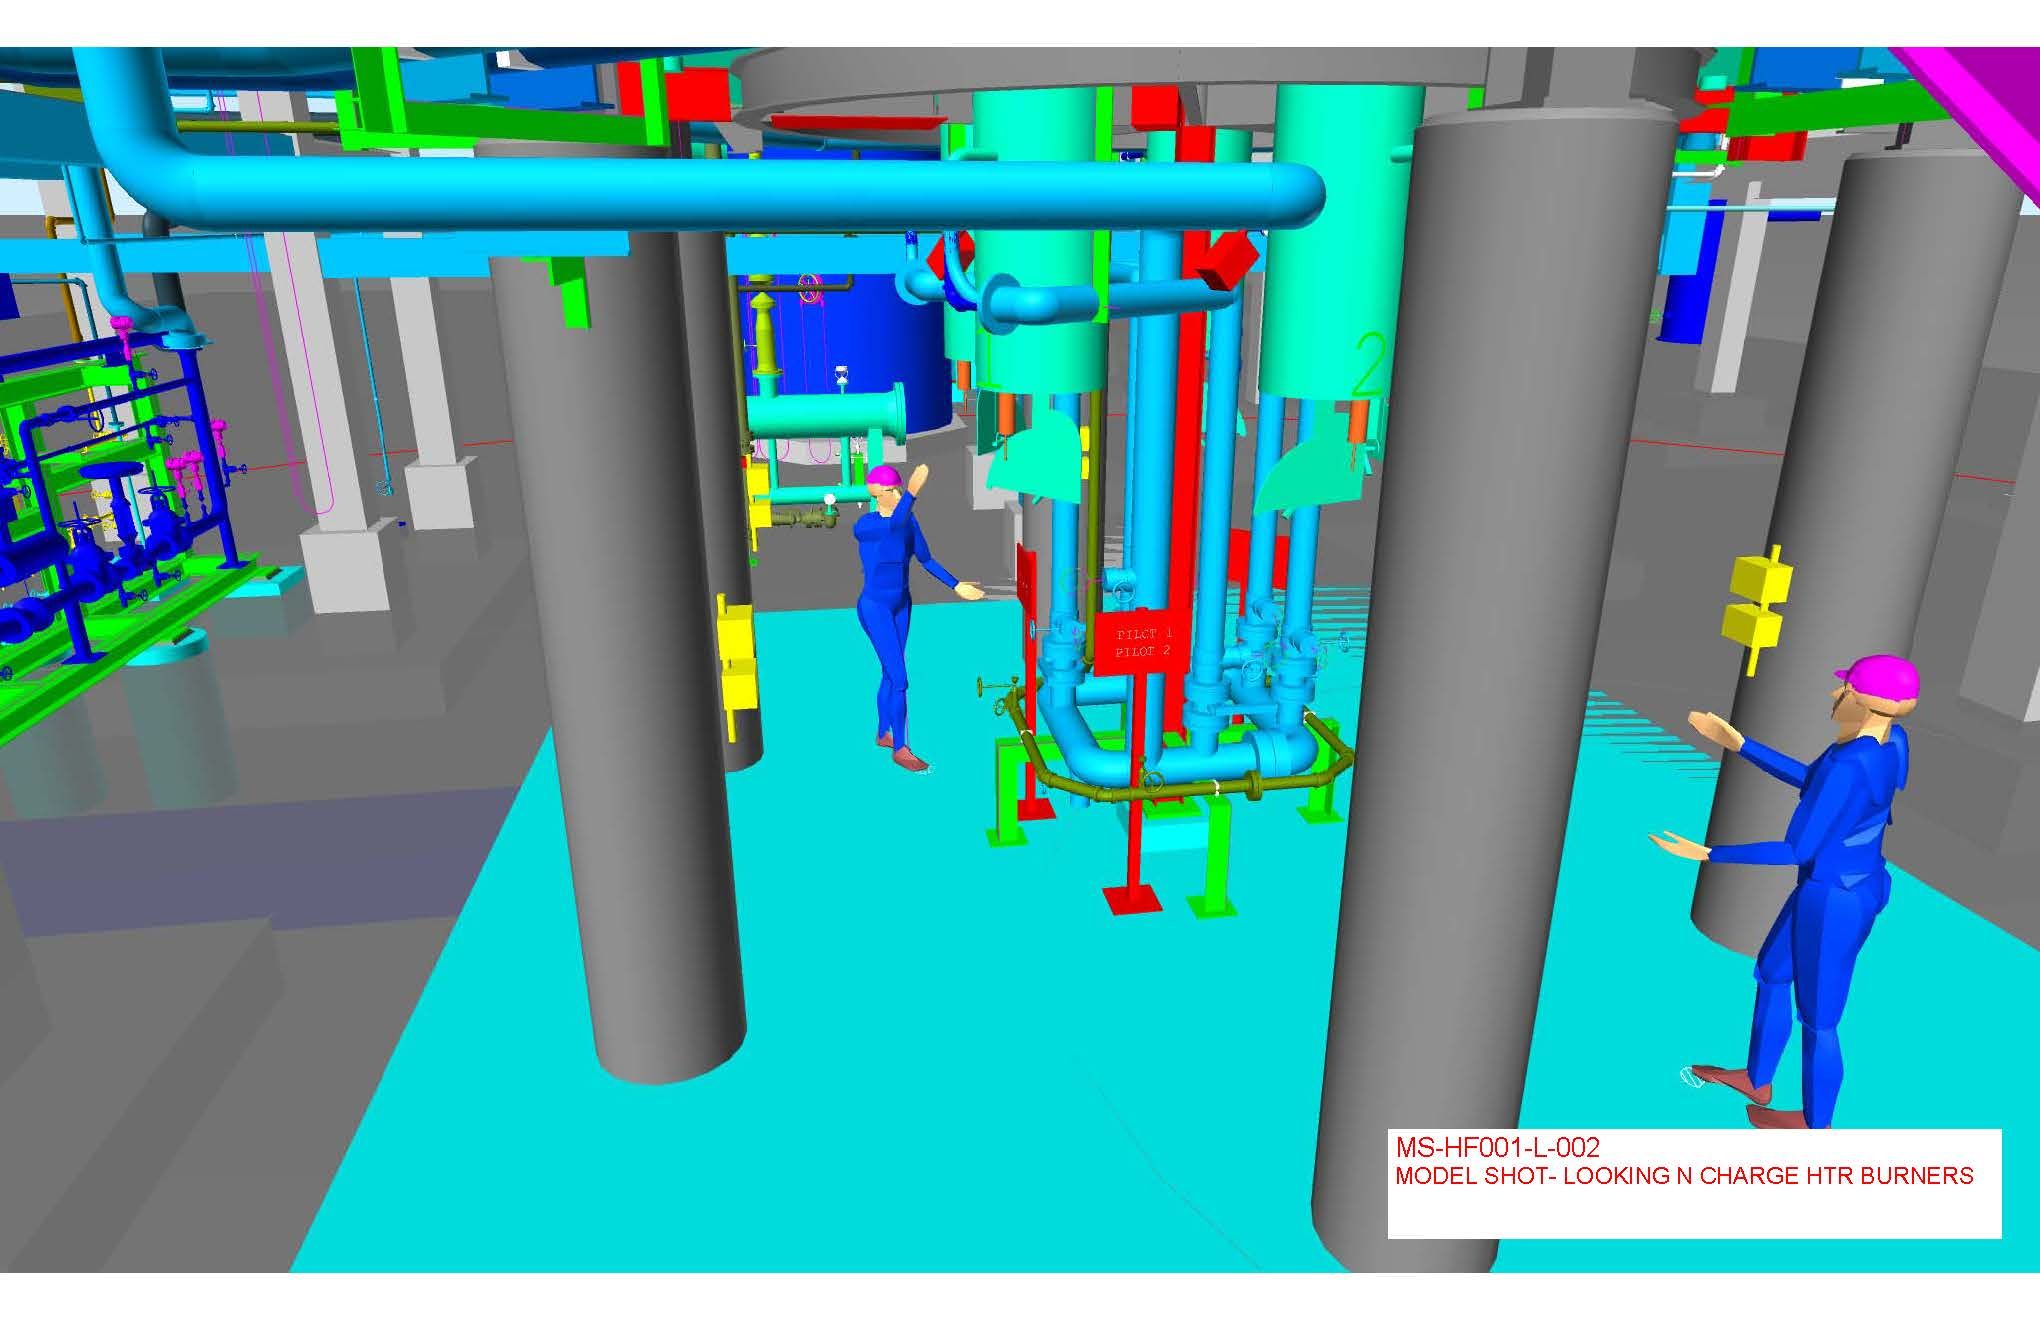Click the MODEL SHOT caption description line
Image resolution: width=2040 pixels, height=1320 pixels.
point(1683,1175)
